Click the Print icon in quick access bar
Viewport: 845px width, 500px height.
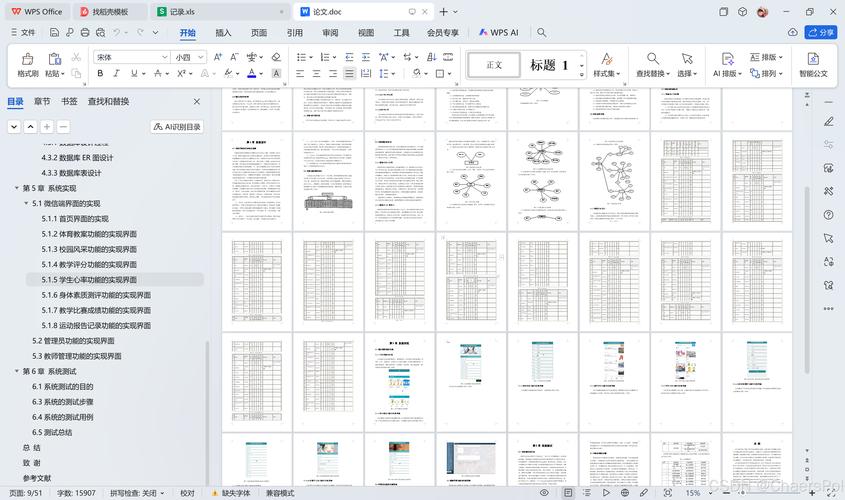(85, 32)
